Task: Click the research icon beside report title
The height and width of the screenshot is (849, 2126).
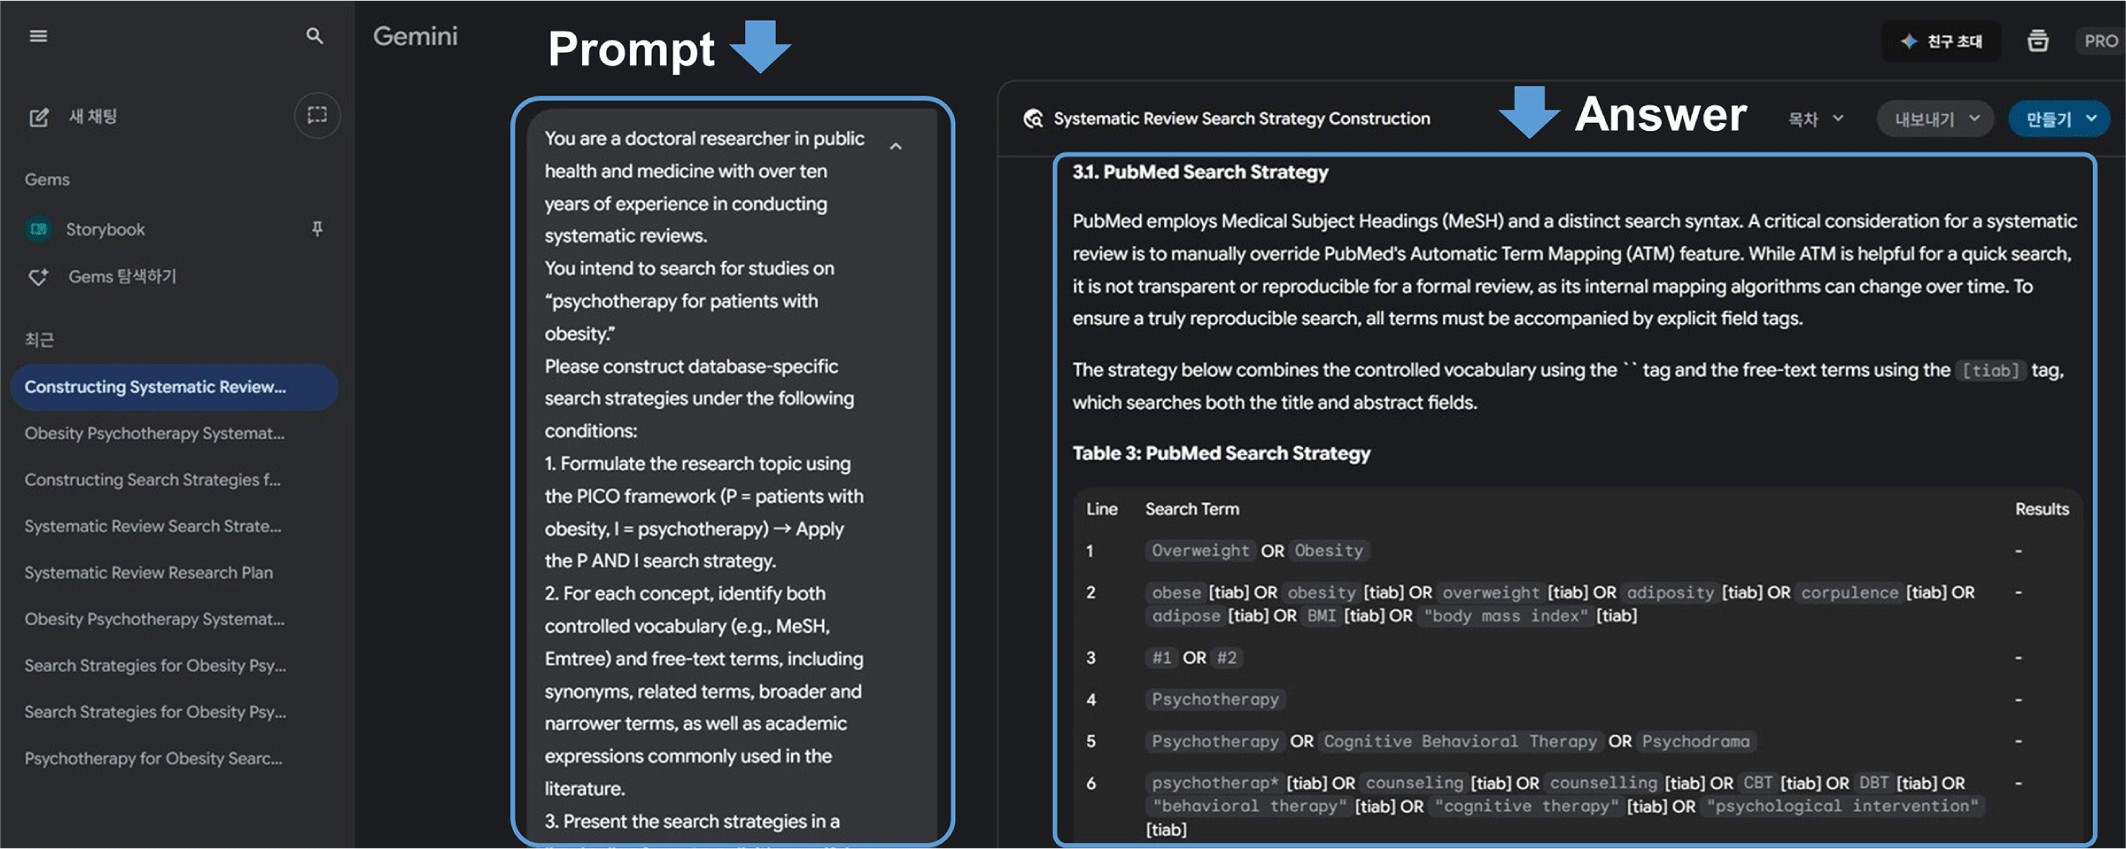Action: pos(1033,119)
